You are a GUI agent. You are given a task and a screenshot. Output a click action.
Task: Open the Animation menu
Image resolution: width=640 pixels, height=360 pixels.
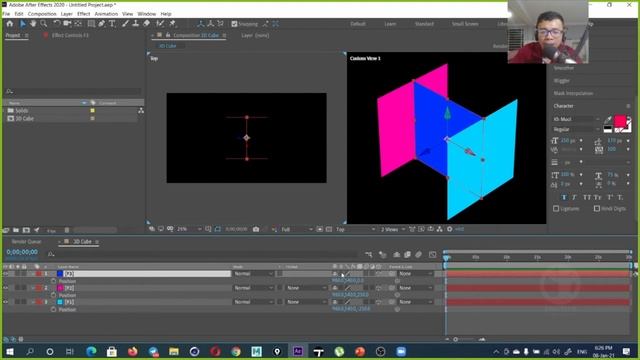point(106,14)
